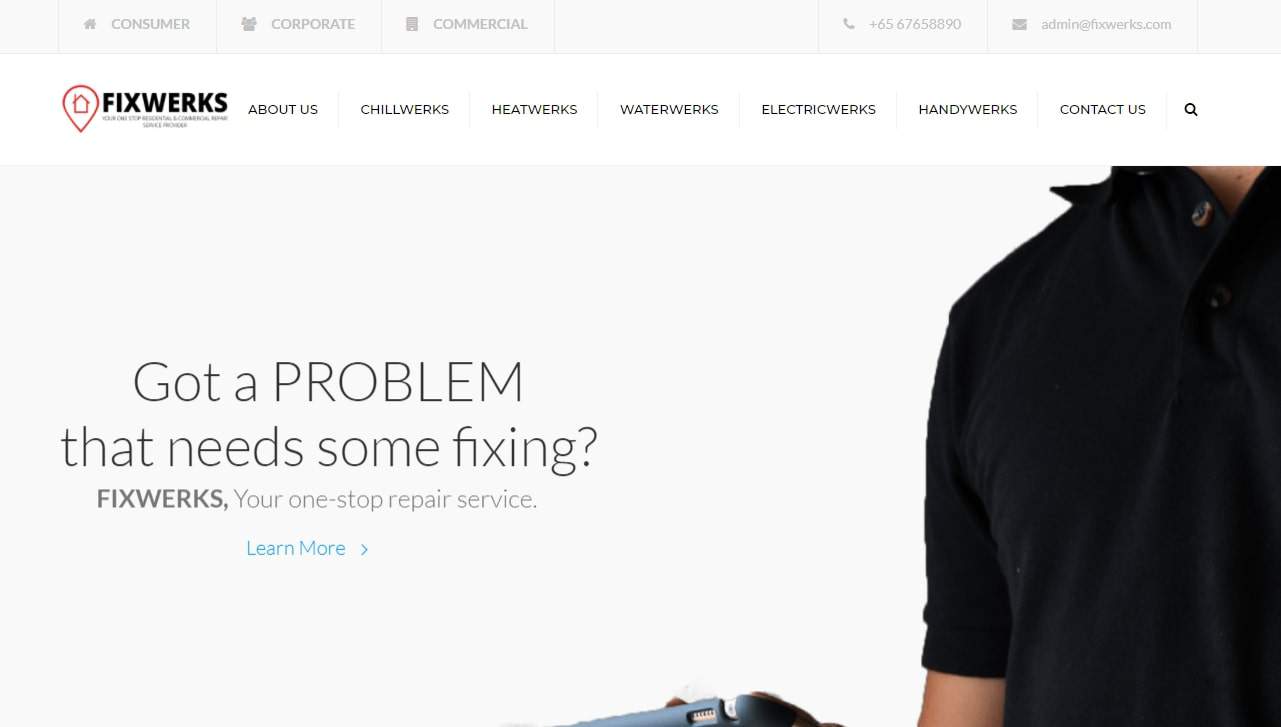The width and height of the screenshot is (1281, 727).
Task: Open the Electricwerks section
Action: coord(818,110)
